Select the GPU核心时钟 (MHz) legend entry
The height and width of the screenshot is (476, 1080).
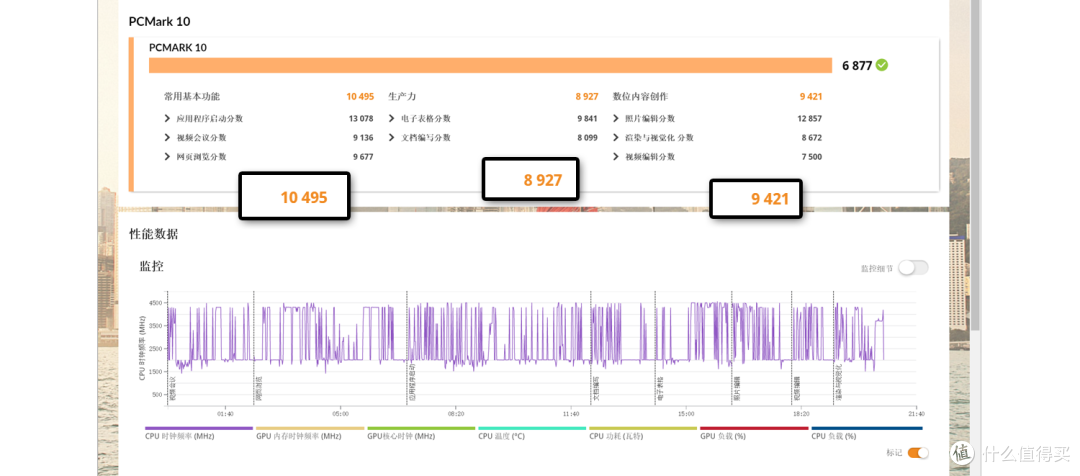[x=421, y=433]
